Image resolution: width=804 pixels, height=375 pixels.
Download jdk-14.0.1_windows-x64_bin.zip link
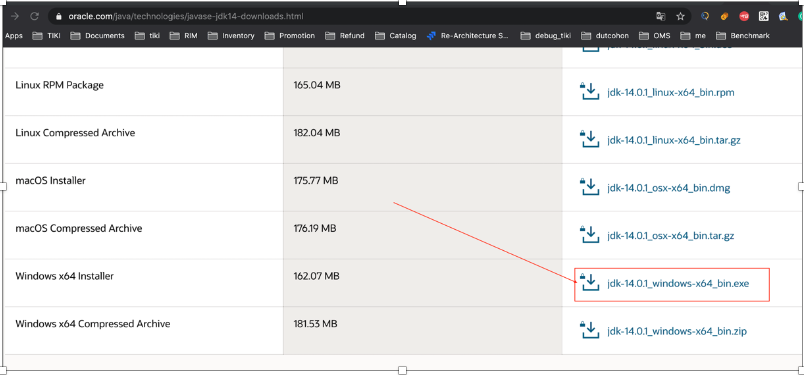point(677,331)
